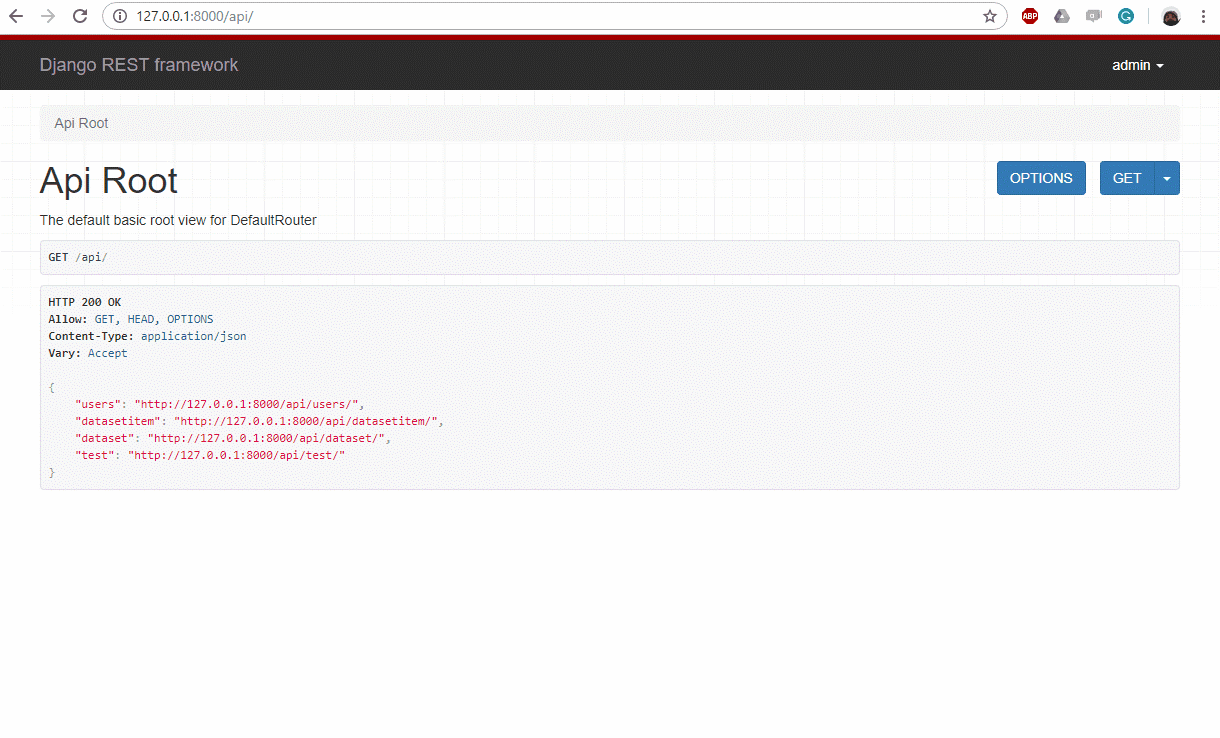This screenshot has width=1220, height=738.
Task: Click the DefaultRouter description text
Action: 178,220
